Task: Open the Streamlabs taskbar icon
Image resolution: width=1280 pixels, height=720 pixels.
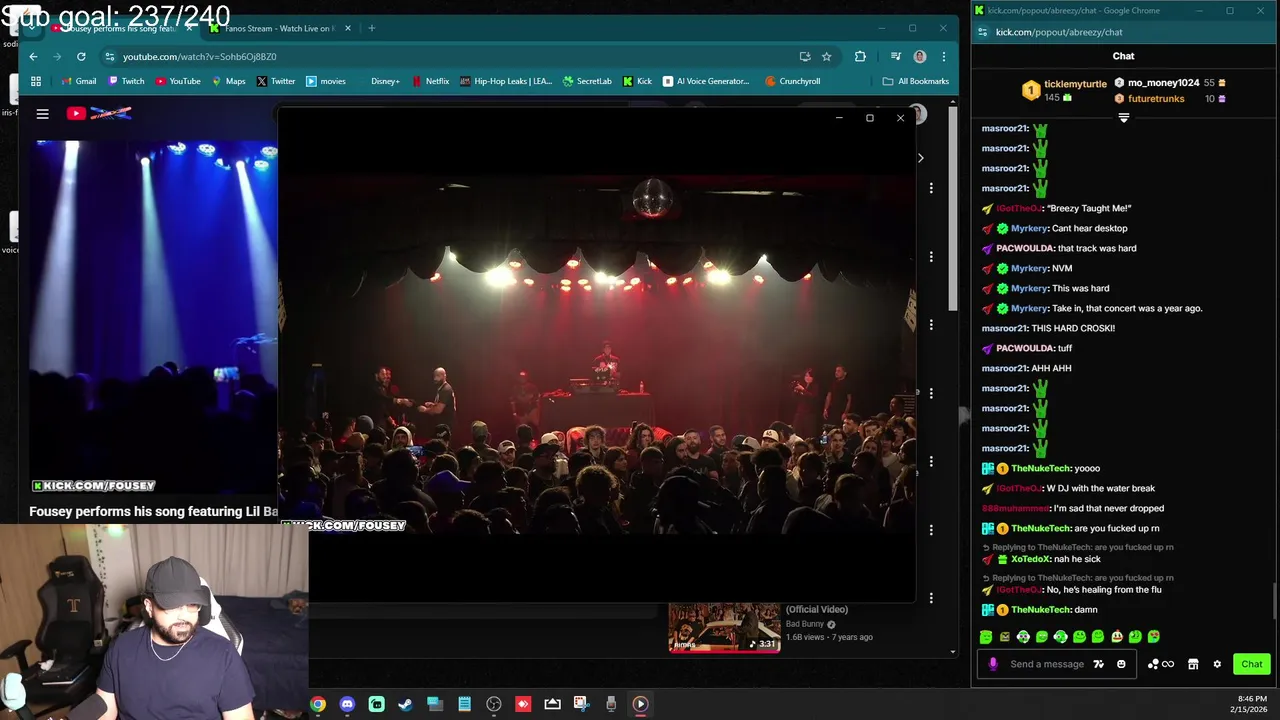Action: [376, 704]
